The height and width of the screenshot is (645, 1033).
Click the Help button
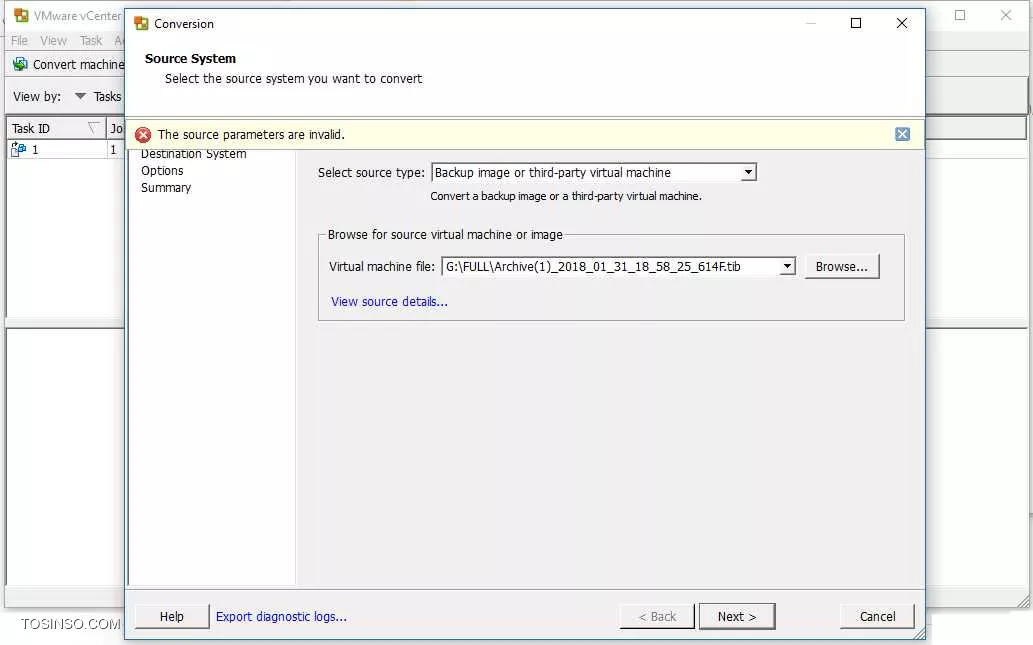tap(171, 617)
